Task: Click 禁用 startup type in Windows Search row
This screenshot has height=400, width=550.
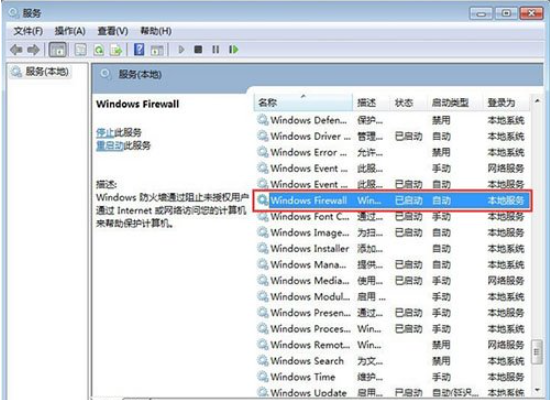Action: pyautogui.click(x=441, y=361)
